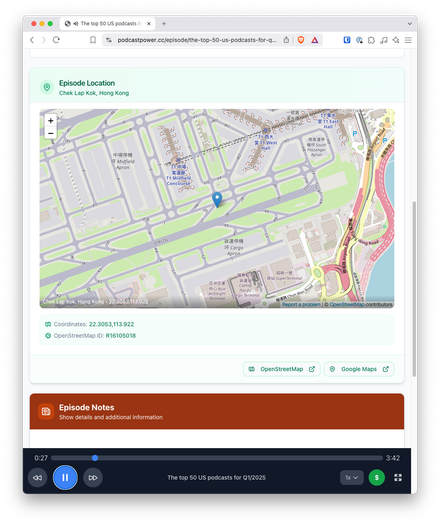The height and width of the screenshot is (524, 440).
Task: Close the podcasts browser tab
Action: pos(149,23)
